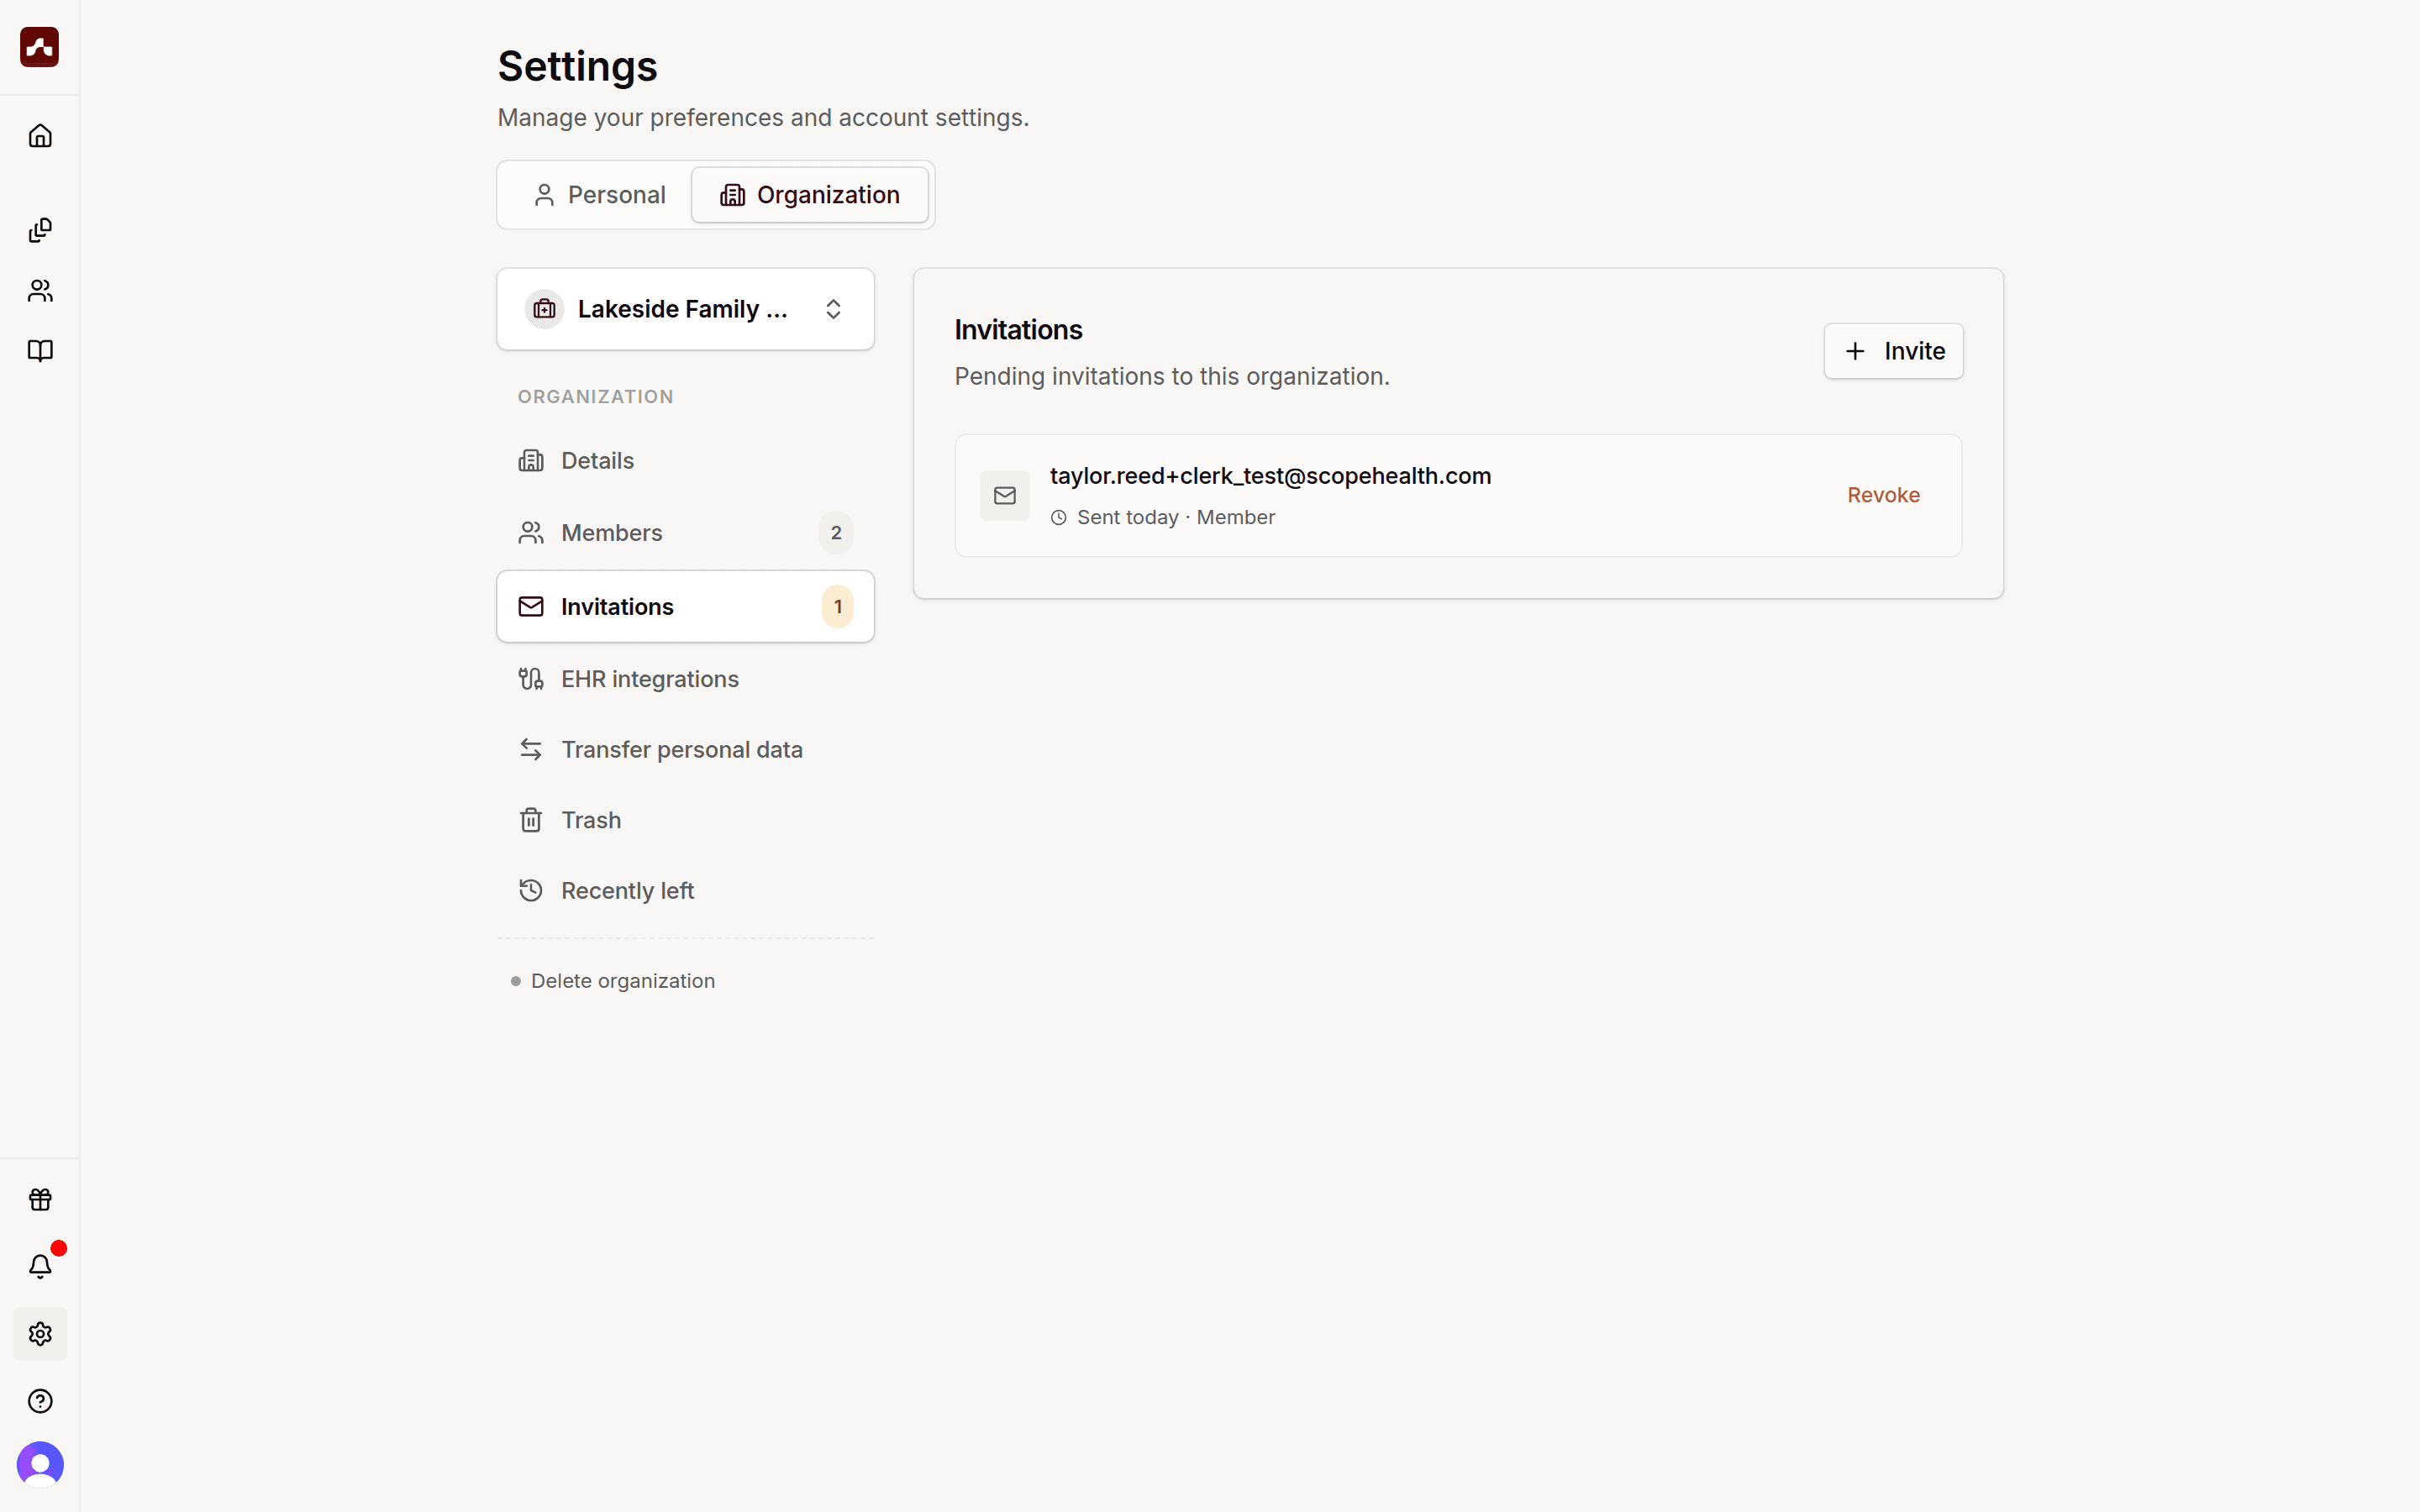Open the book library icon in sidebar
This screenshot has width=2420, height=1512.
click(x=40, y=351)
